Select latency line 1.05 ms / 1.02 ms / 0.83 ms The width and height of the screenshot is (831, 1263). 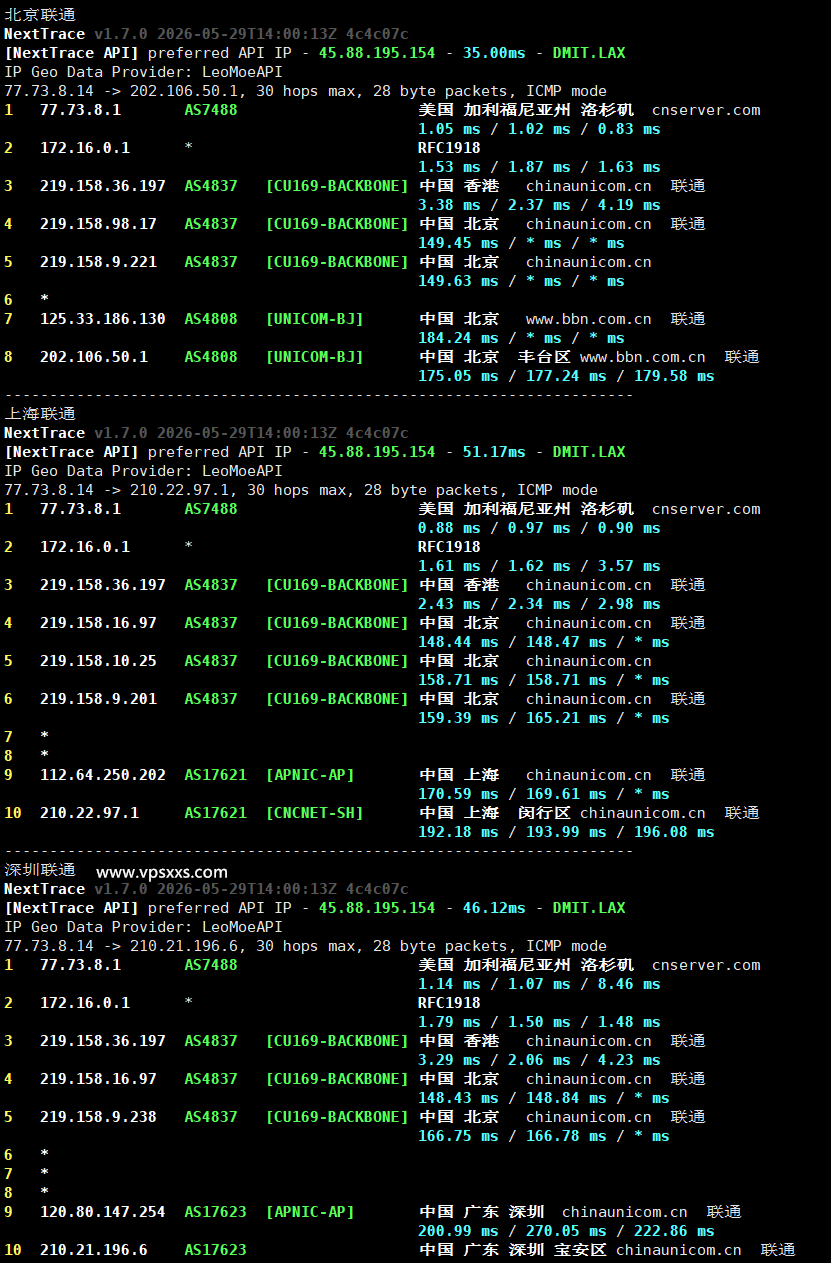539,129
